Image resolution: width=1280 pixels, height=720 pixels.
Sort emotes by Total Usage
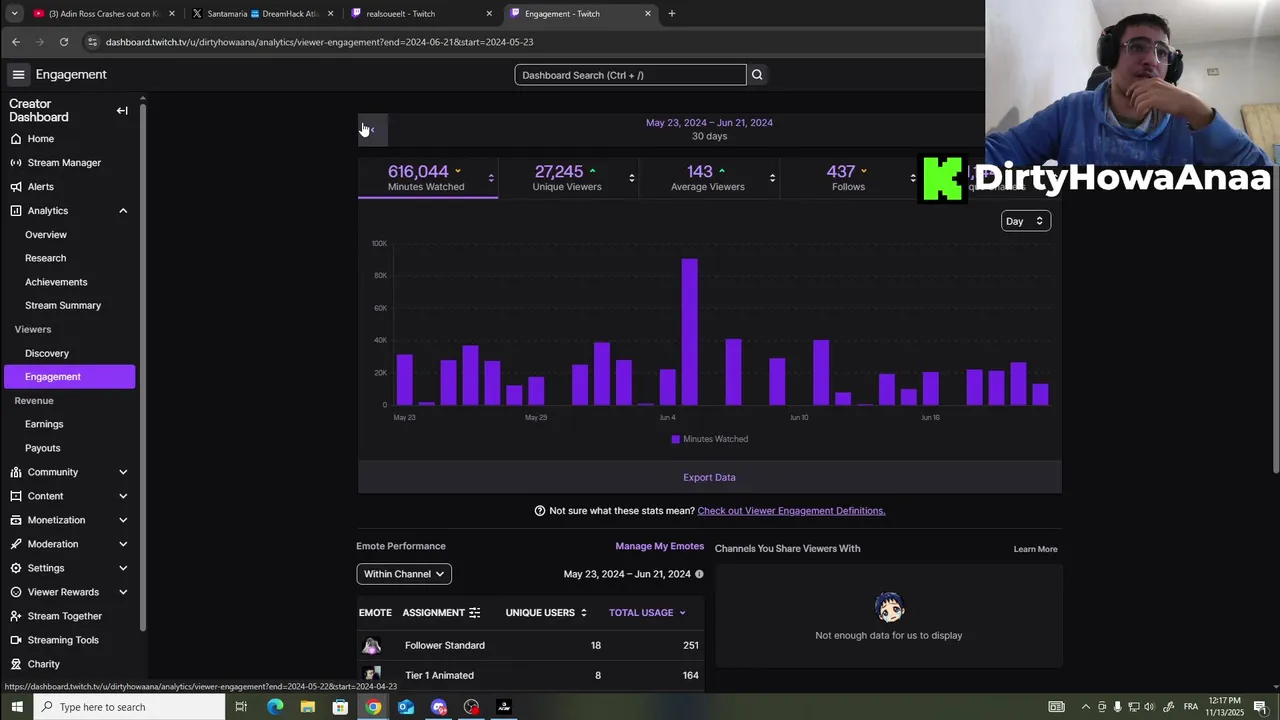click(647, 613)
